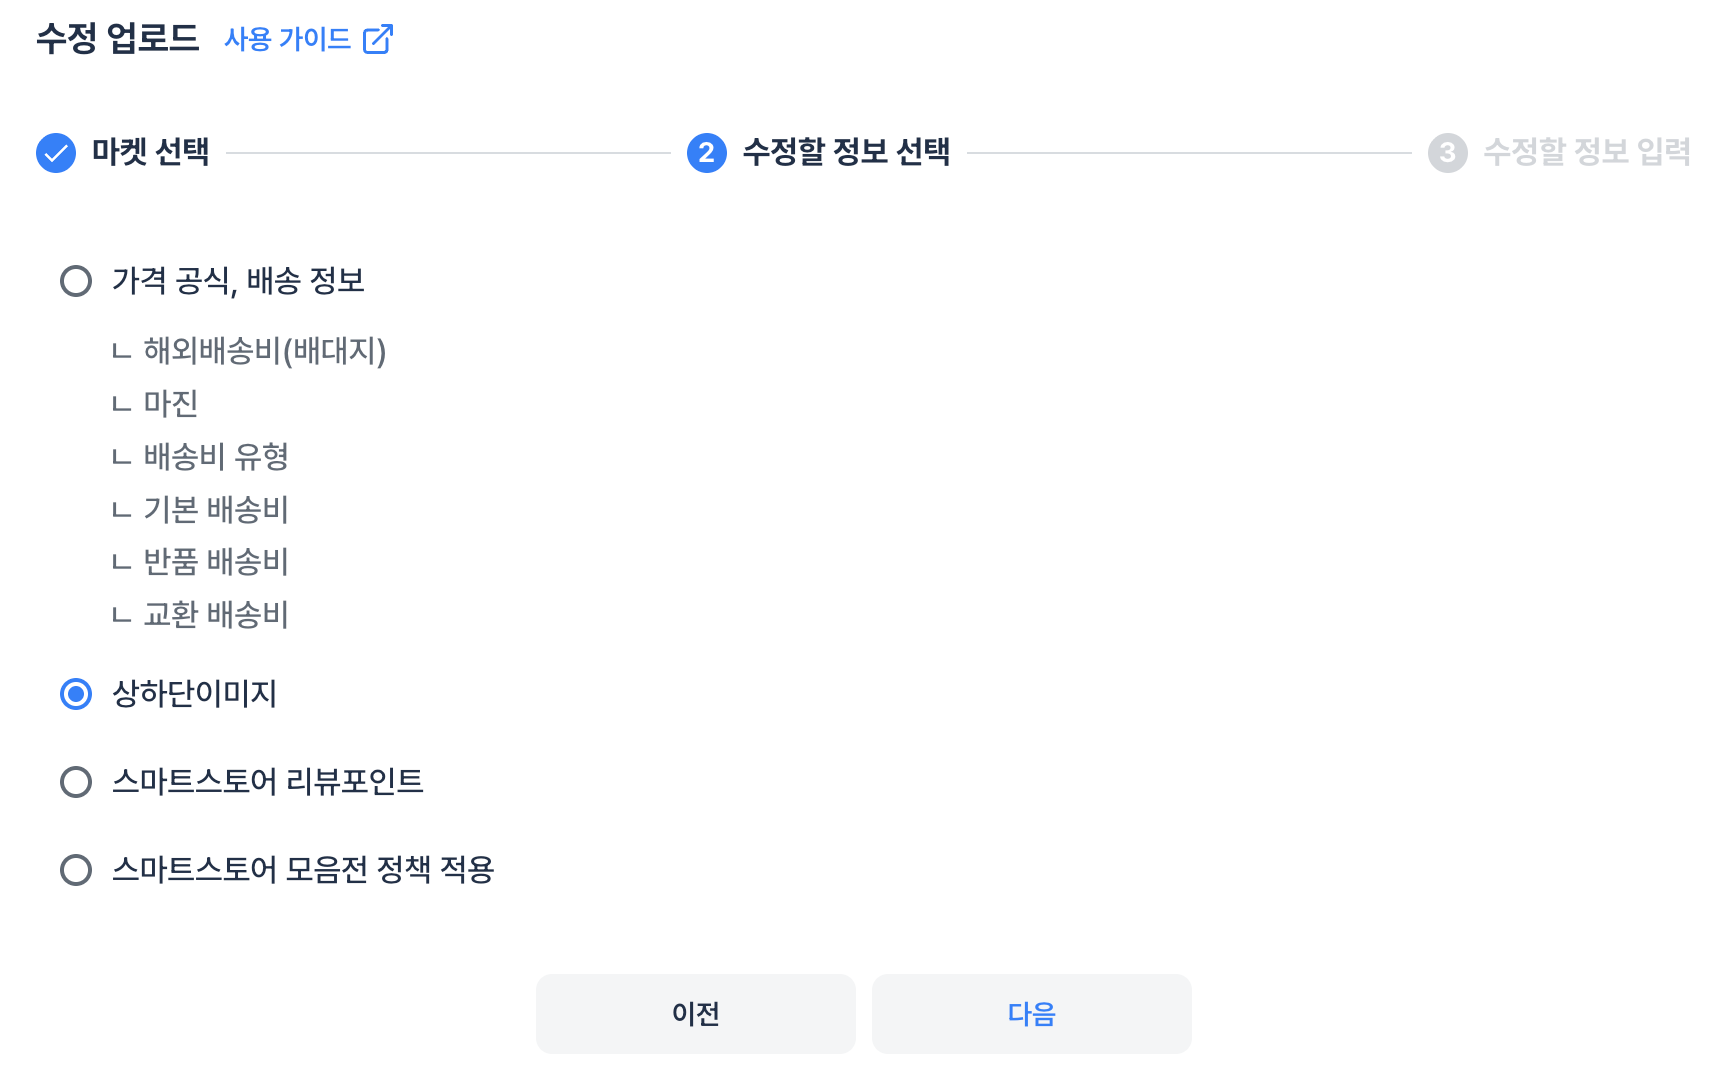Select the 가격 공식, 배송 정보 radio button
Screen dimensions: 1718x1082
coord(75,282)
